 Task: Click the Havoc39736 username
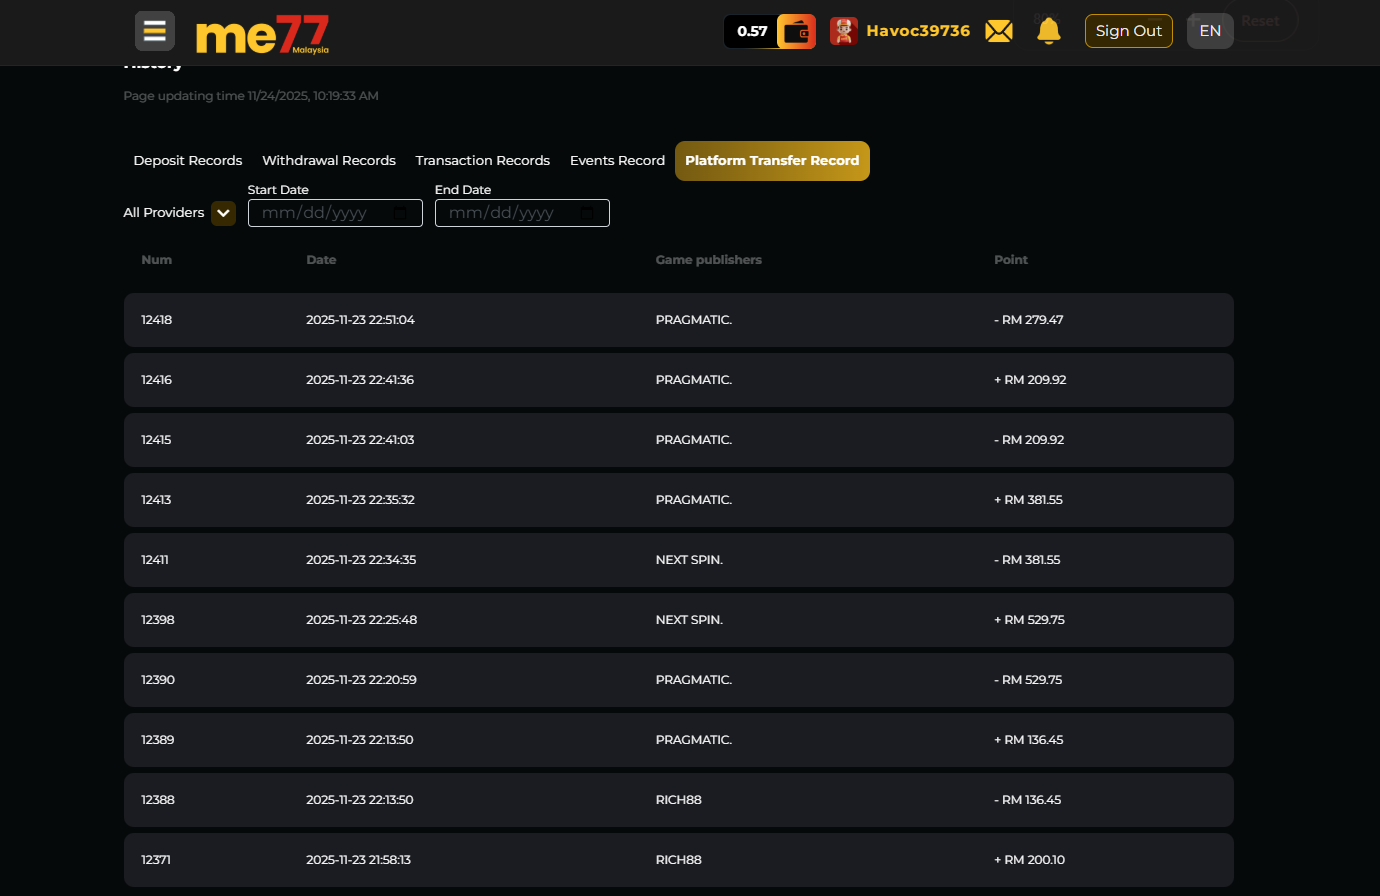(918, 31)
